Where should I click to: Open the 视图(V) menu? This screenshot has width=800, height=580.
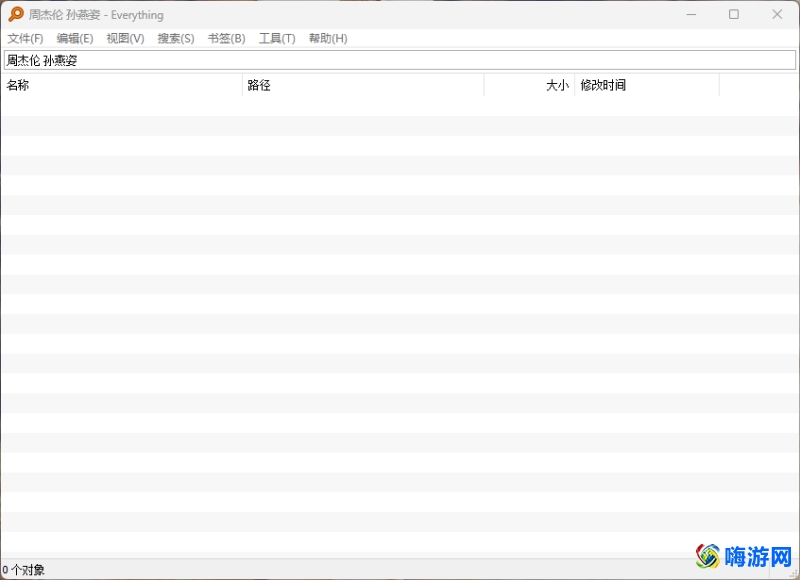pos(126,38)
